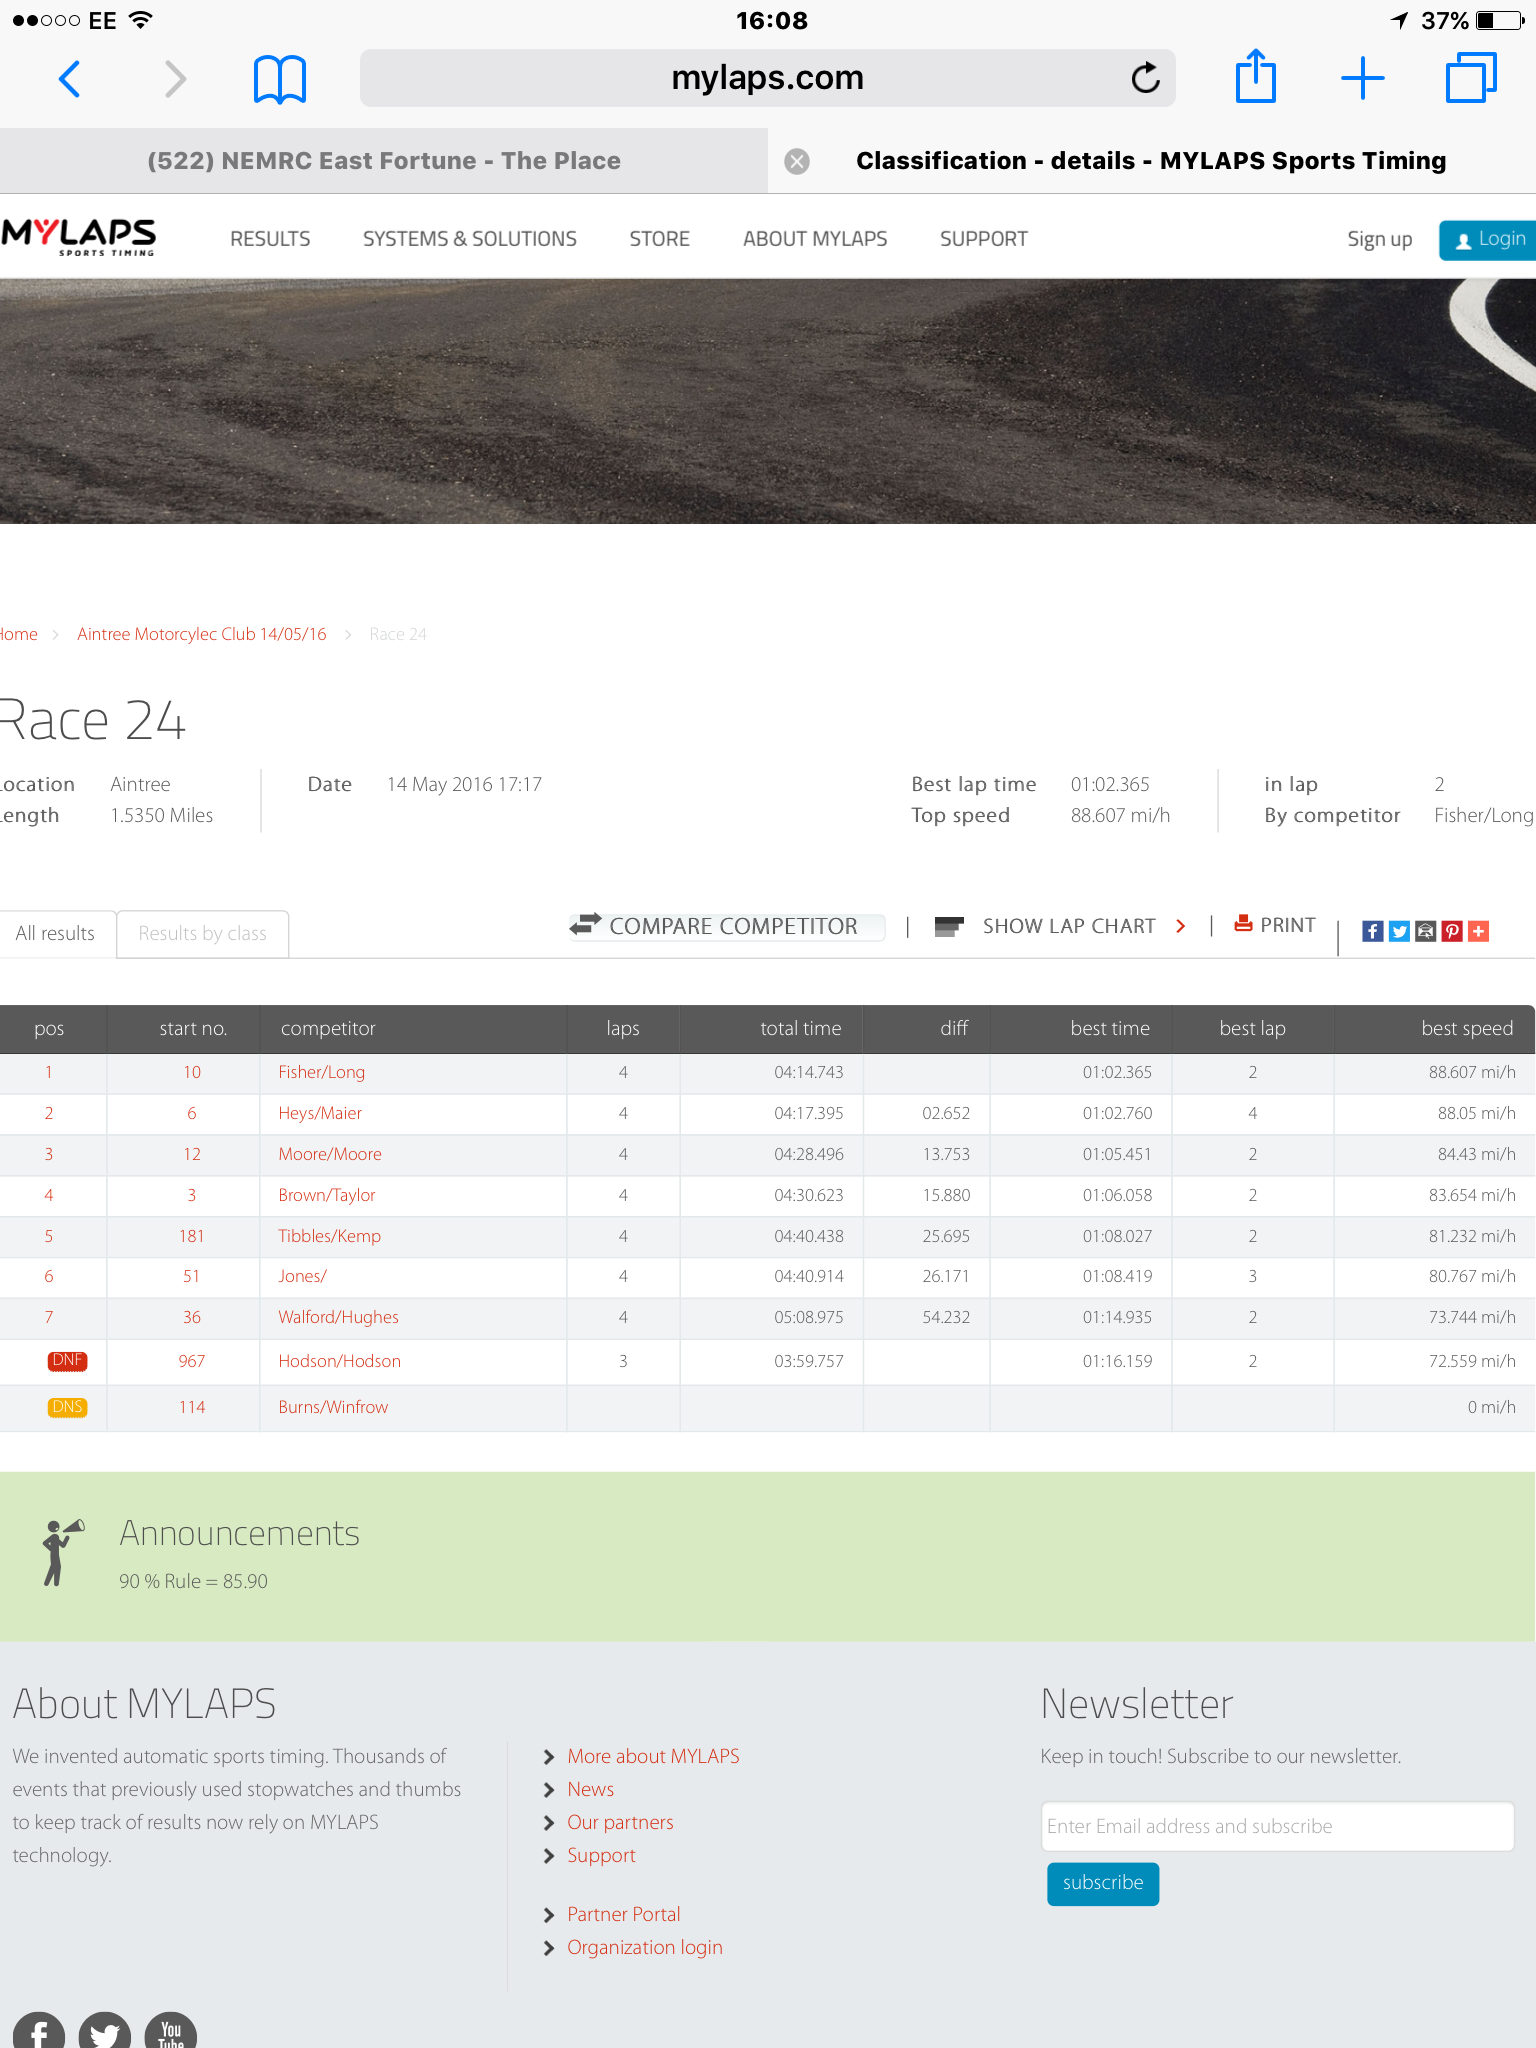
Task: Open competitor Heys/Maier
Action: (x=320, y=1113)
